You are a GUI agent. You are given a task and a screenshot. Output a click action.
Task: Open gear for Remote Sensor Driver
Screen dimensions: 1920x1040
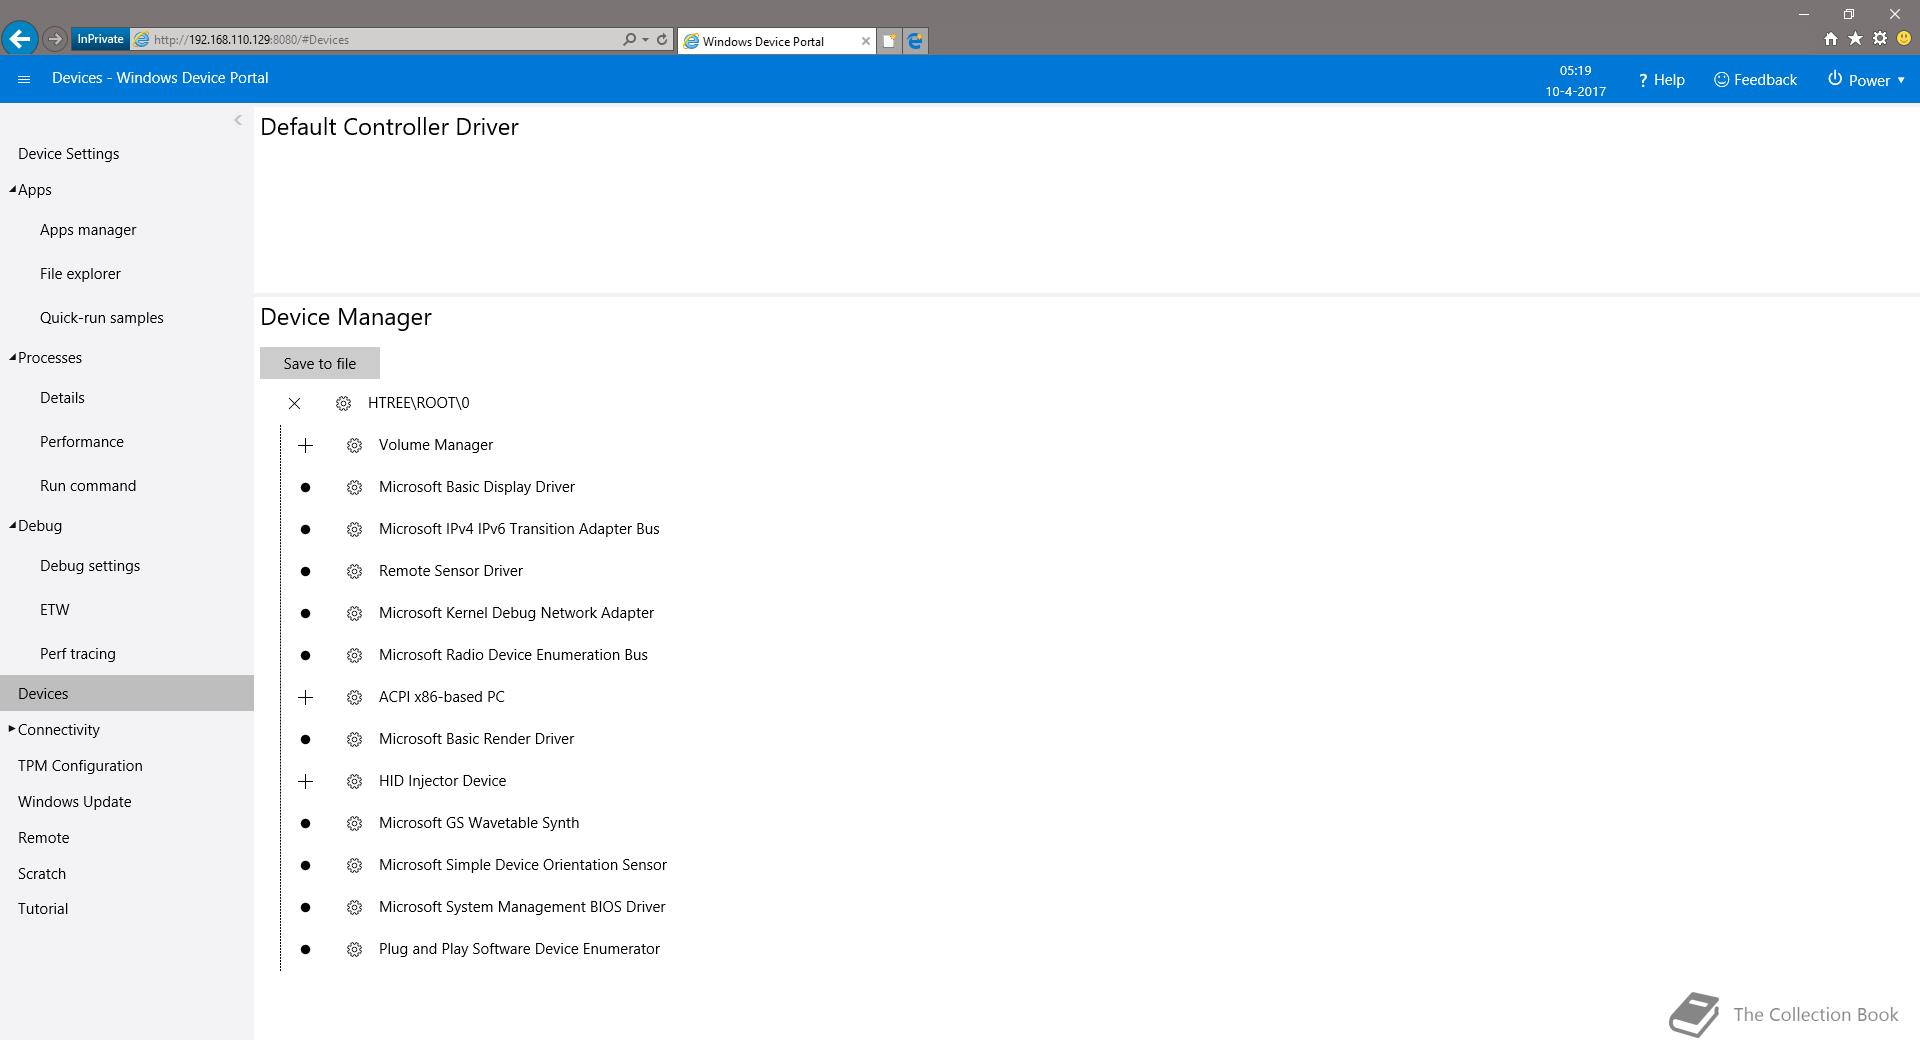[354, 571]
